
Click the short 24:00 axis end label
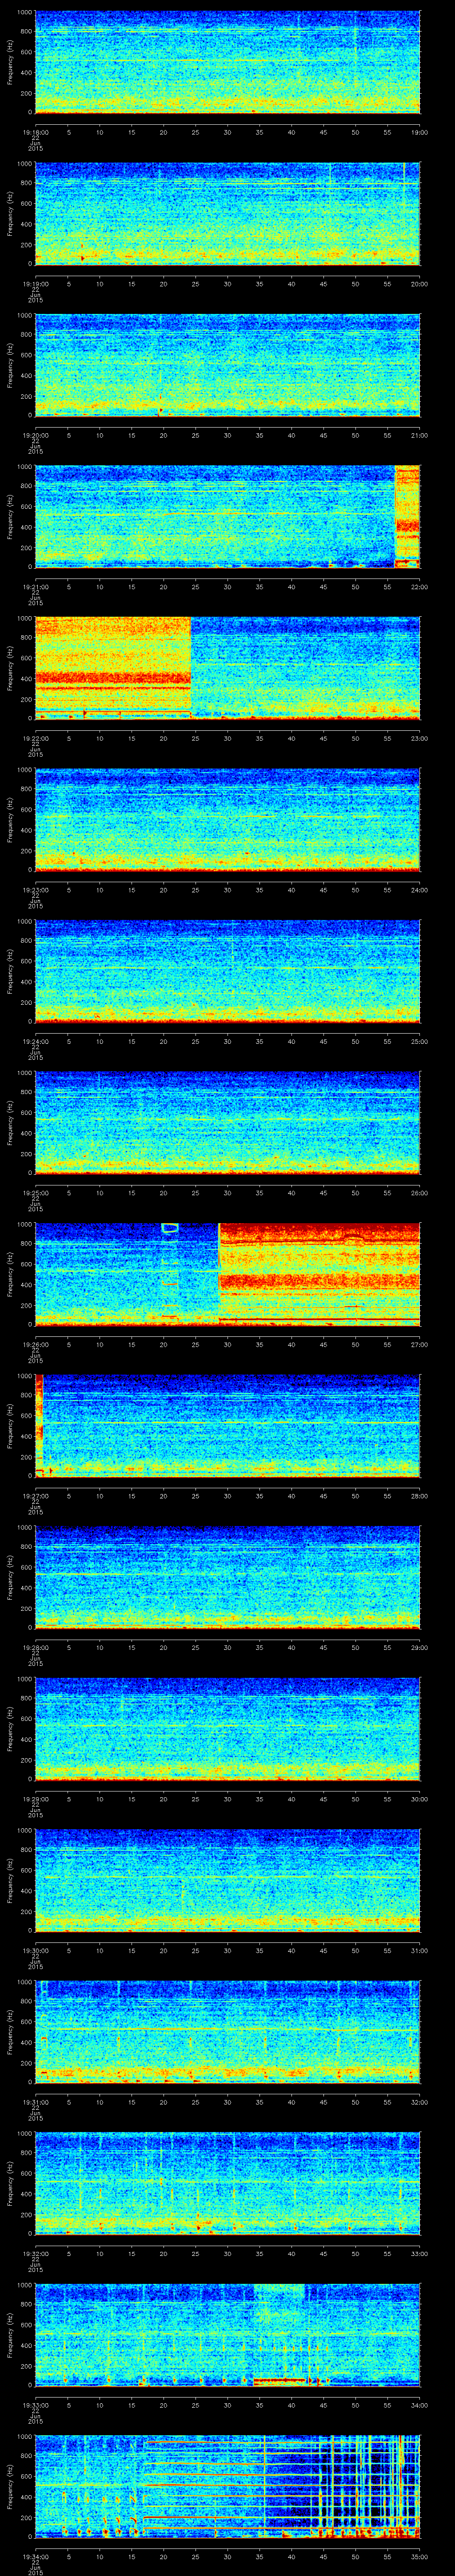point(419,890)
